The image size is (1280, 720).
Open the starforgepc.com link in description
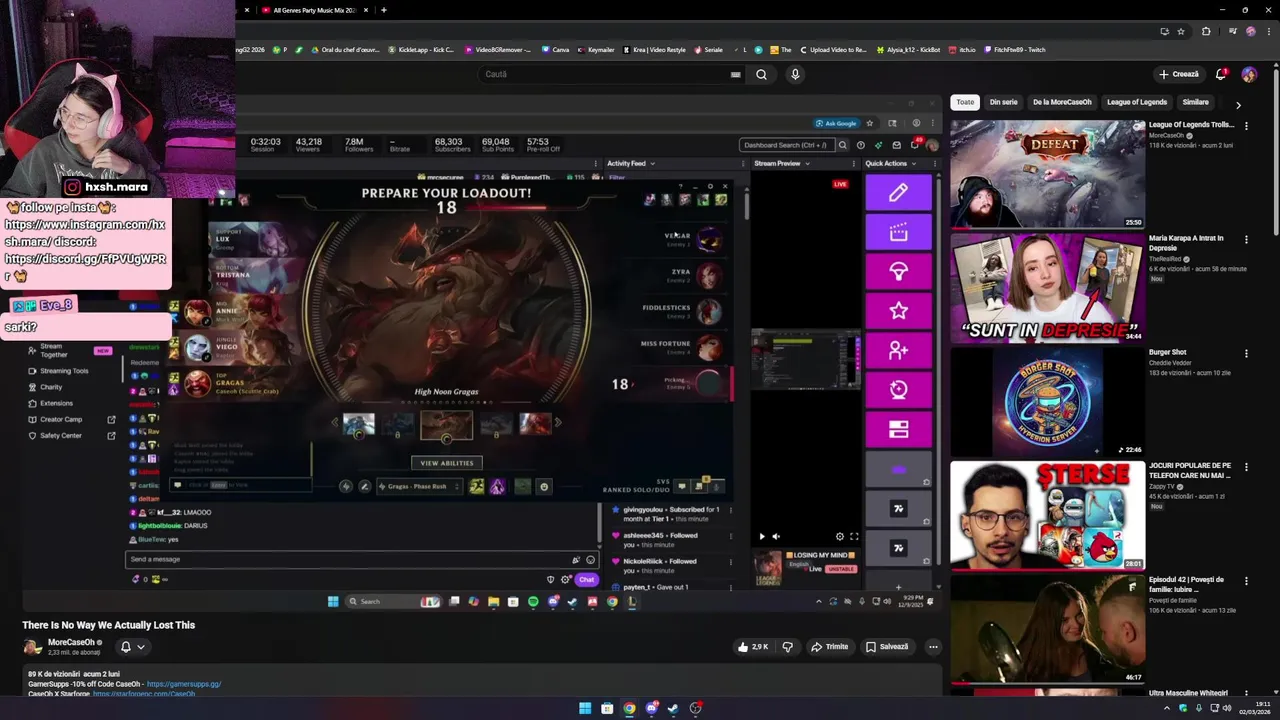coord(144,694)
